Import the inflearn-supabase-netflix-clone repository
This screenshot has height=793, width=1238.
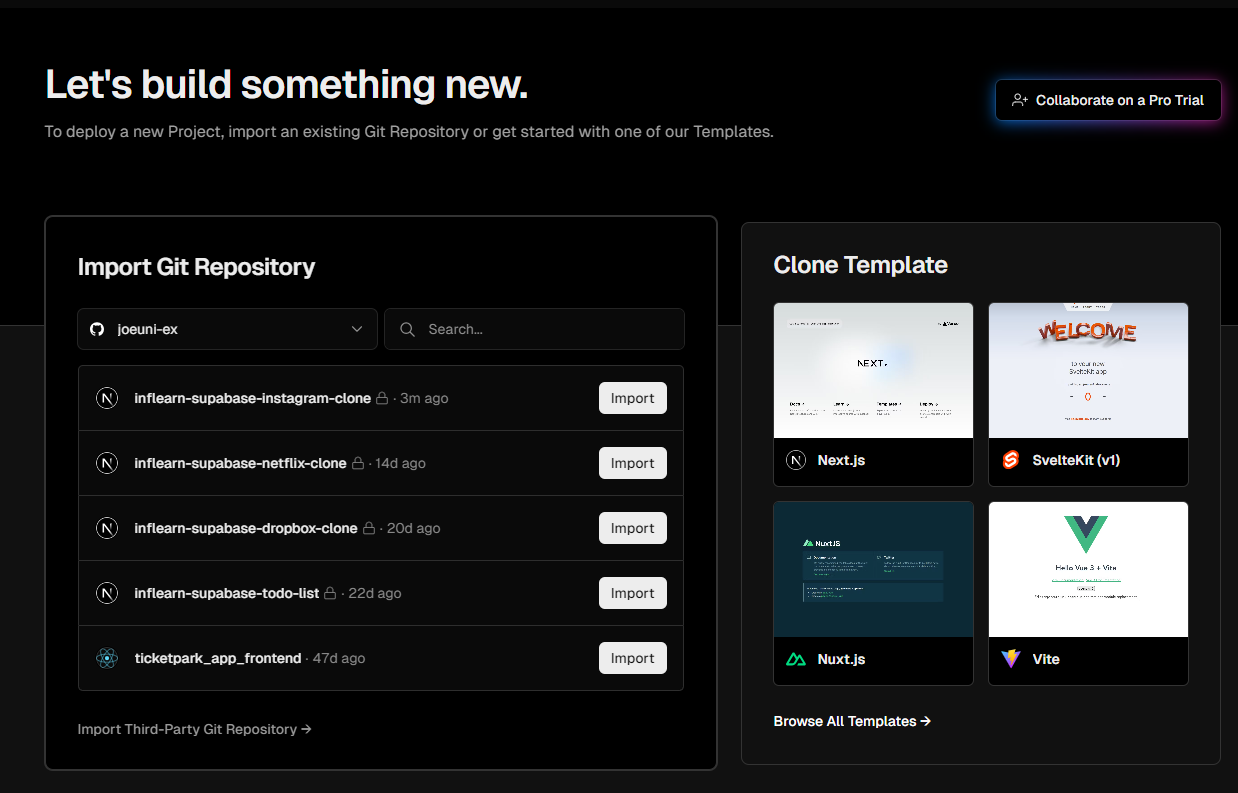(x=633, y=463)
